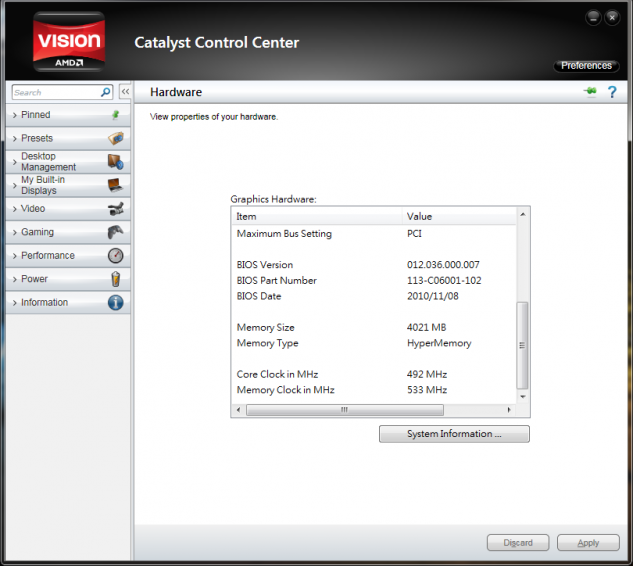
Task: Expand the Desktop Management chevron
Action: [15, 162]
